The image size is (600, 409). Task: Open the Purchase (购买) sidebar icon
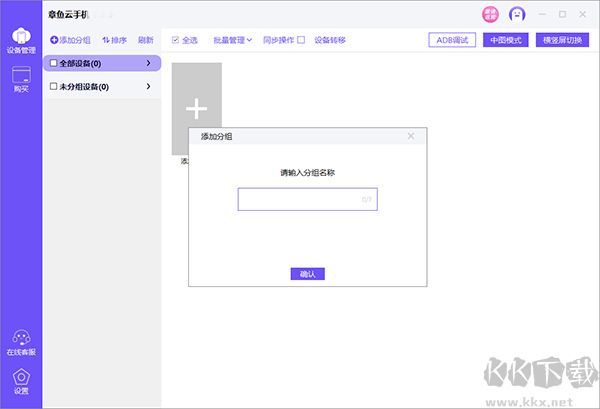pos(21,79)
